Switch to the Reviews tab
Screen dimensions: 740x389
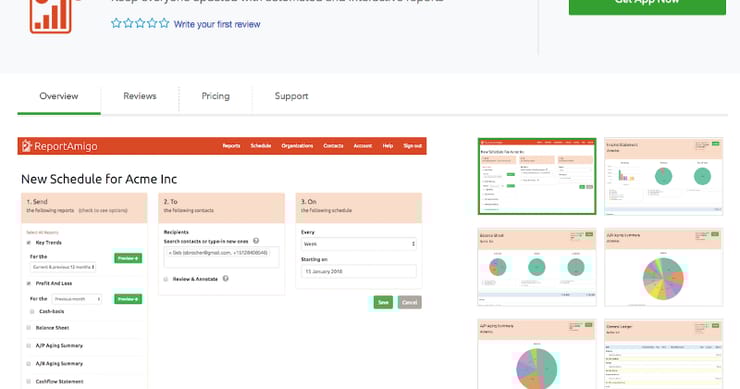(x=140, y=96)
